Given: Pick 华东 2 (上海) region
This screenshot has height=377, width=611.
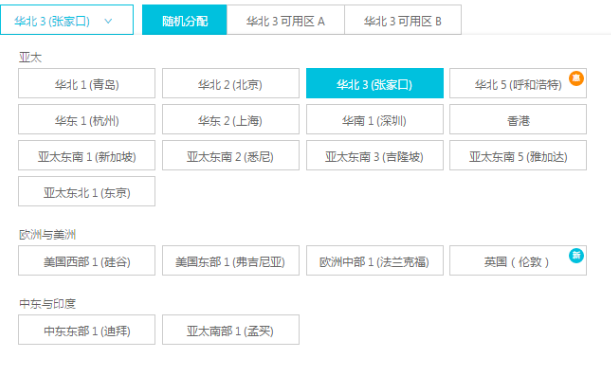Looking at the screenshot, I should click(231, 119).
